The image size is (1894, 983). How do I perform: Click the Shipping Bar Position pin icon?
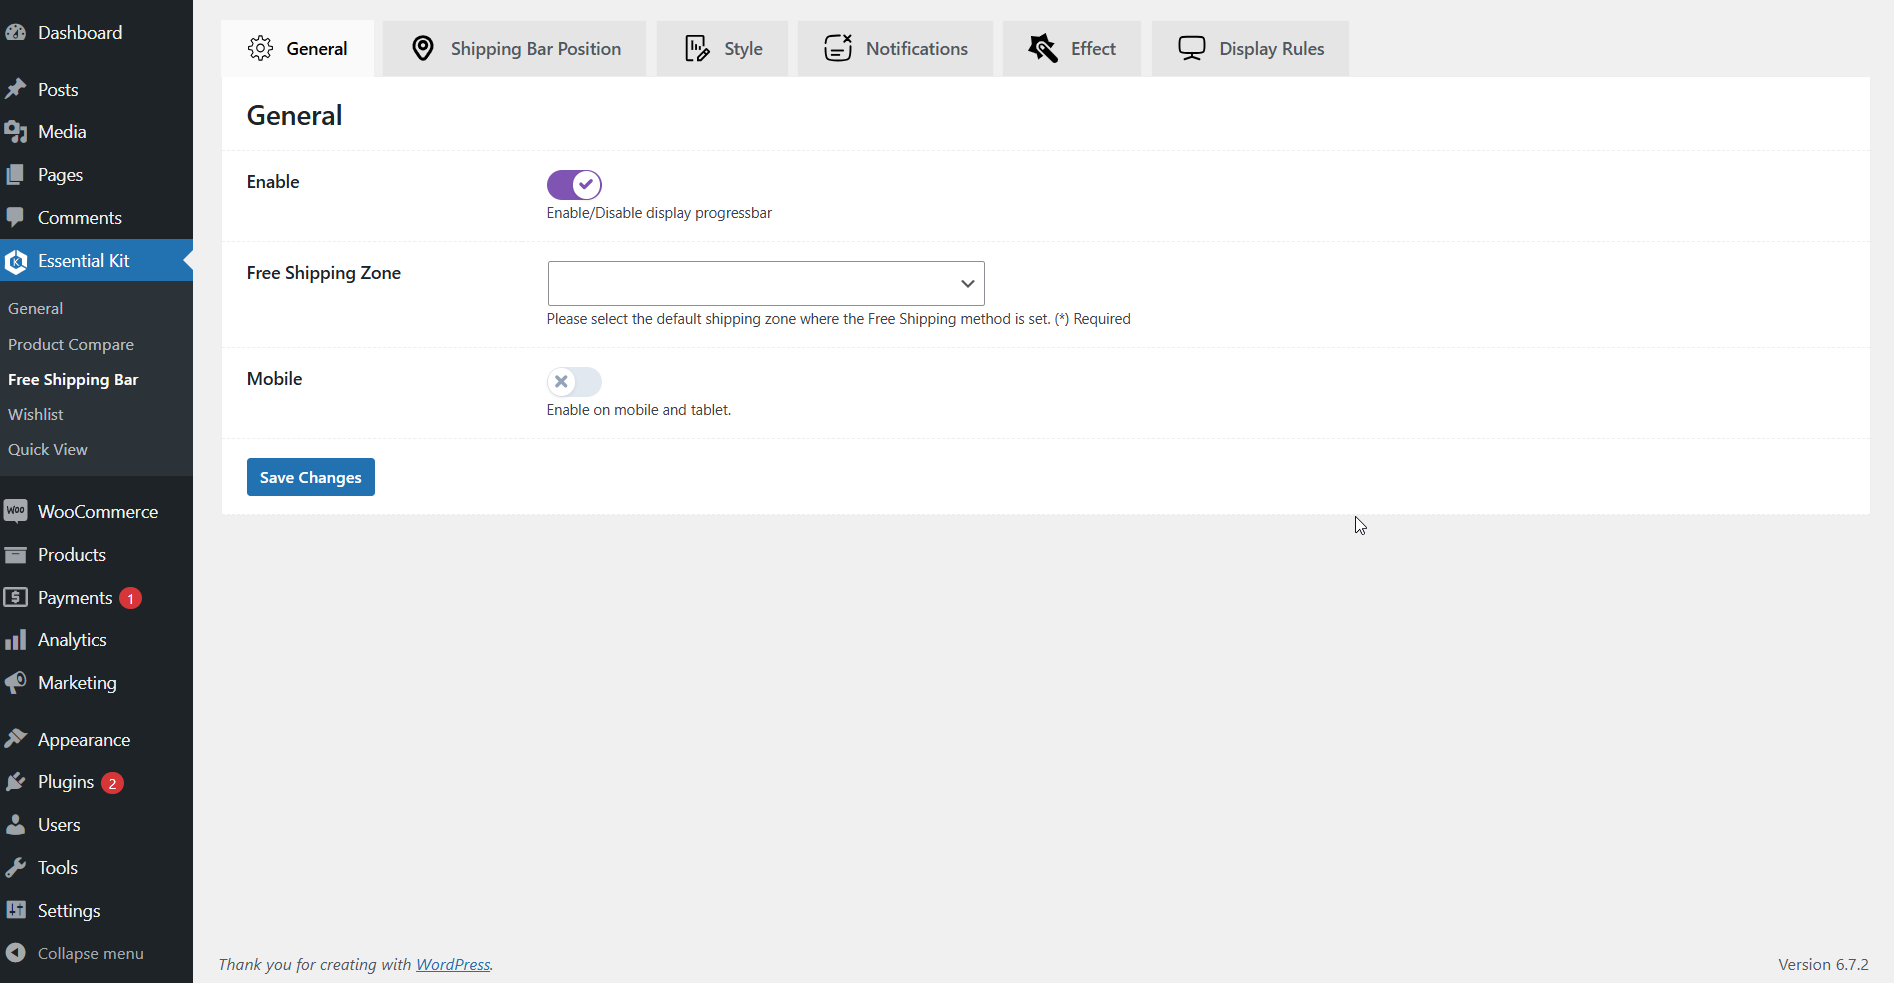(423, 48)
